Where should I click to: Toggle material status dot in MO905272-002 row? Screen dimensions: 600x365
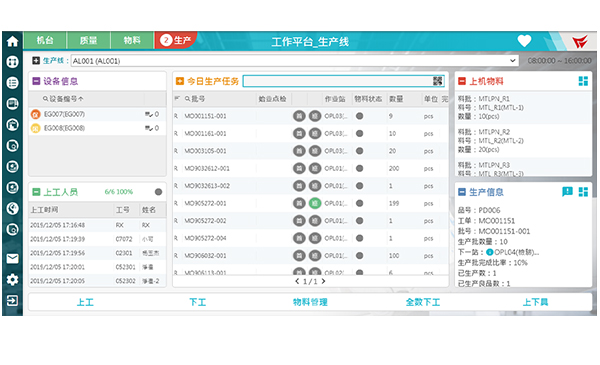click(359, 221)
